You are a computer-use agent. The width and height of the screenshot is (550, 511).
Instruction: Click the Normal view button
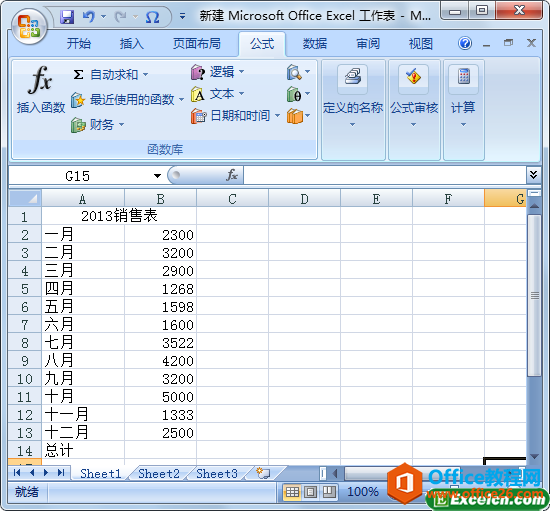(x=292, y=492)
